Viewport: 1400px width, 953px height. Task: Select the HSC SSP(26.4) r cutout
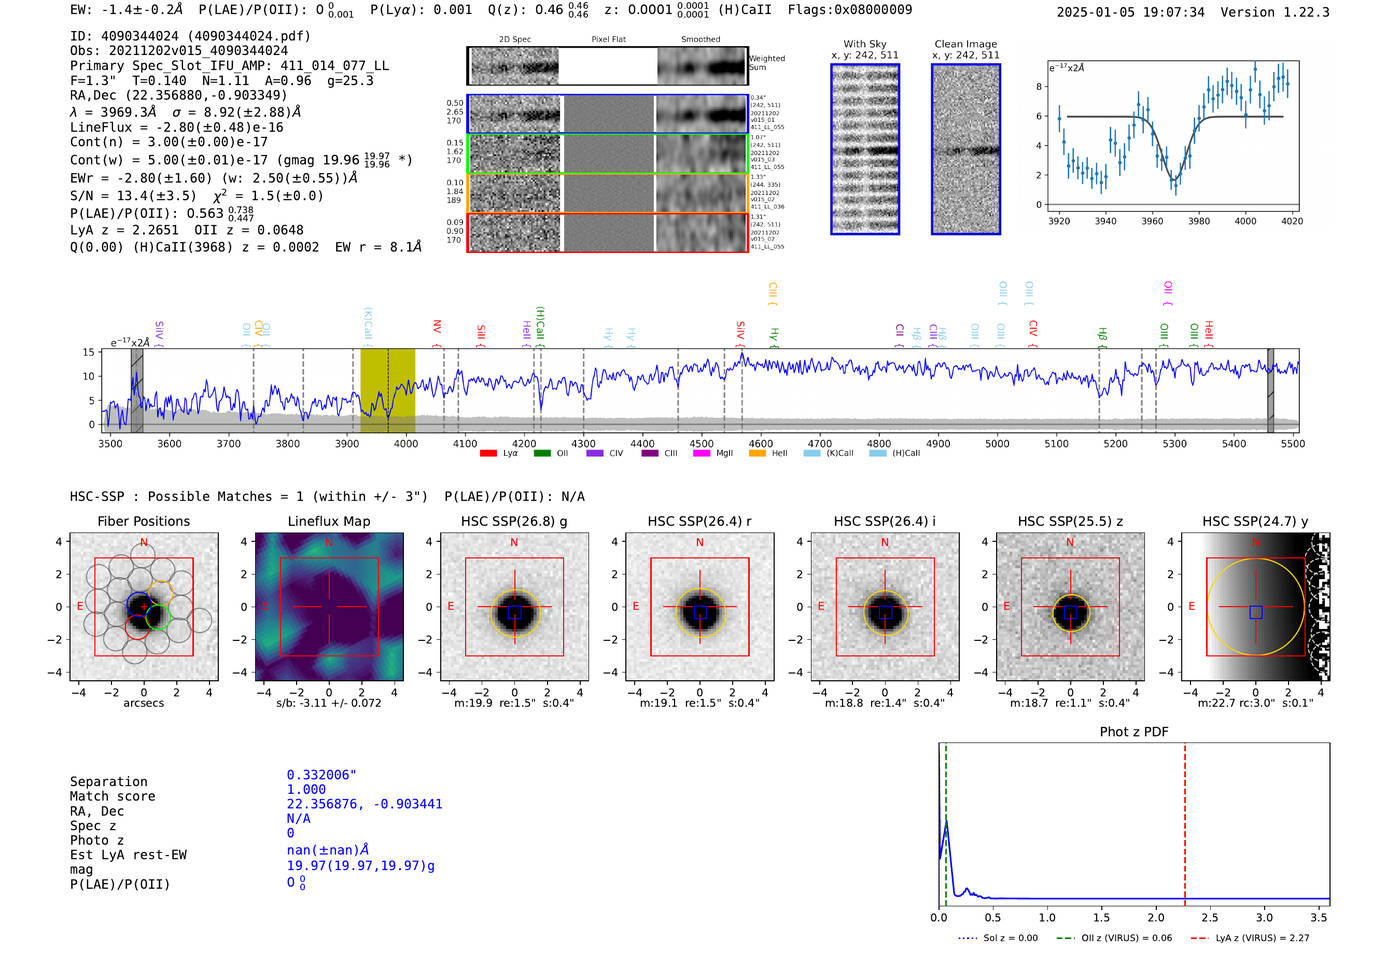(699, 607)
